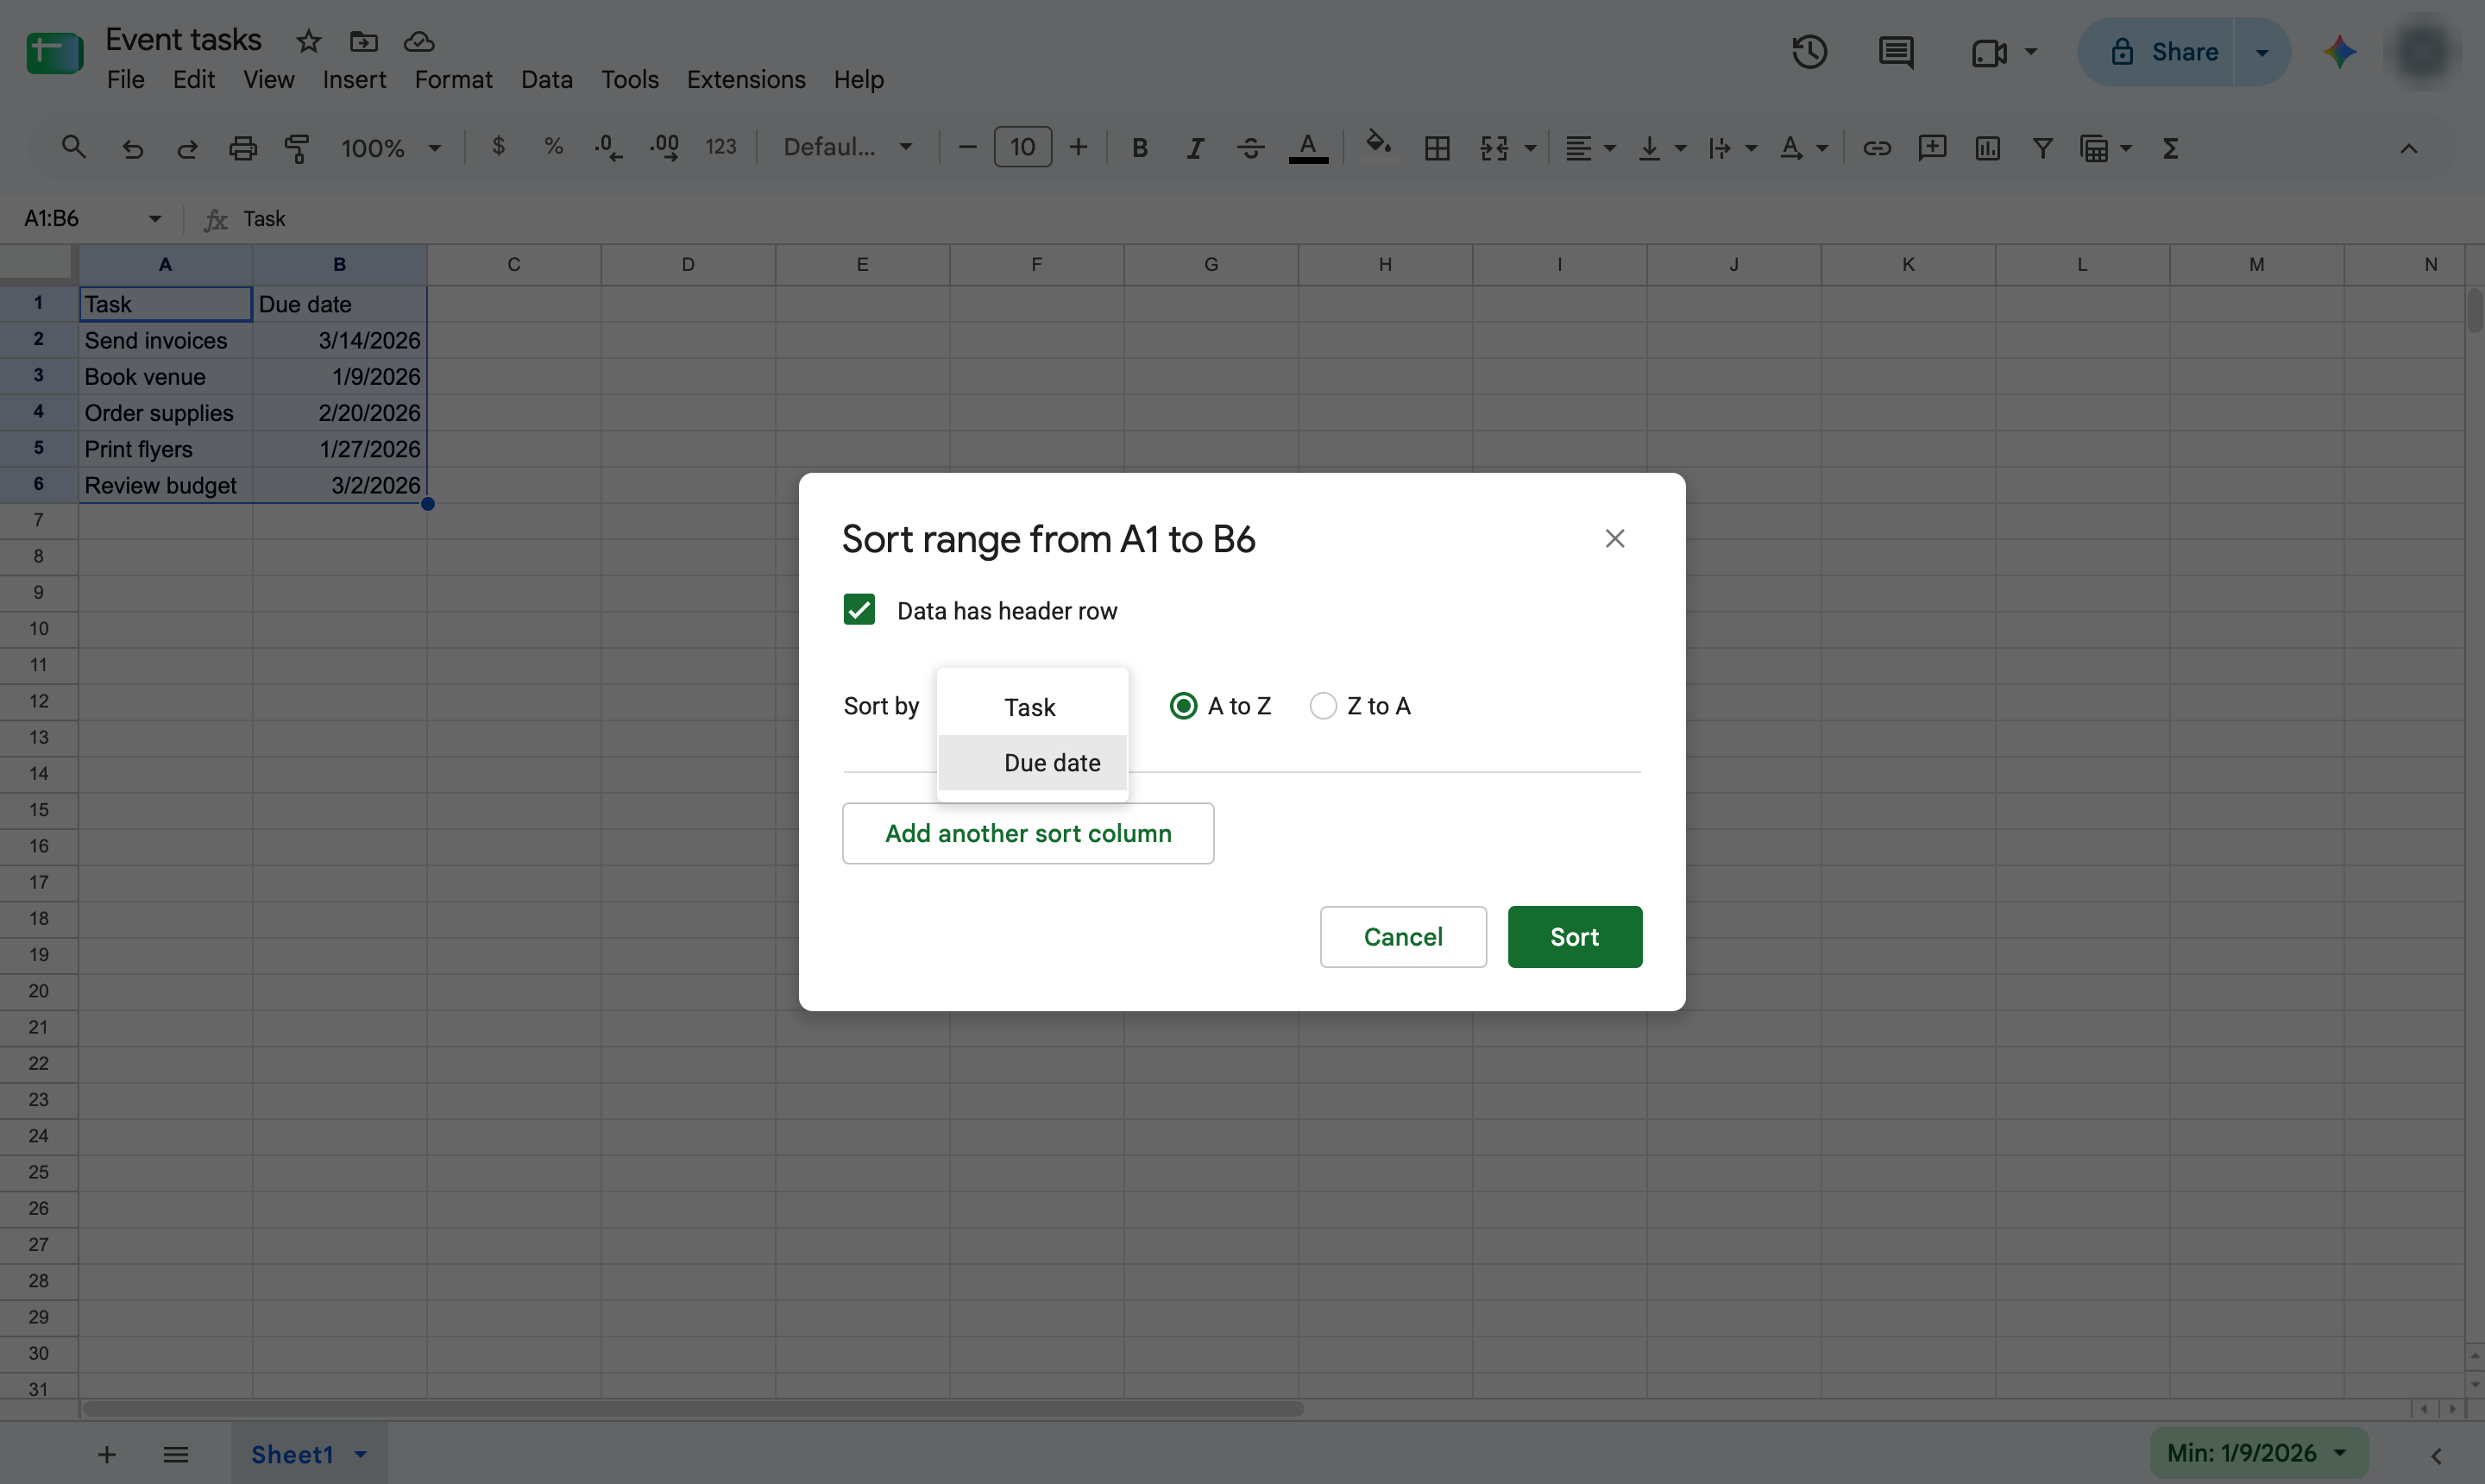This screenshot has height=1484, width=2485.
Task: Toggle strikethrough formatting
Action: [1250, 148]
